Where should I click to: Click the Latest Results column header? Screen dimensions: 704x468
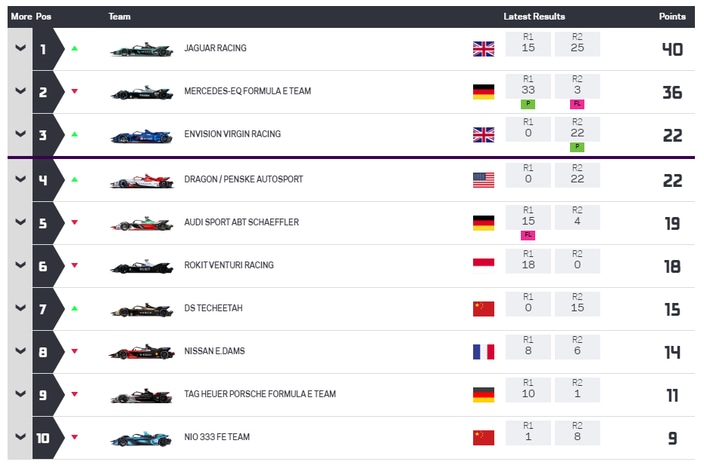534,17
